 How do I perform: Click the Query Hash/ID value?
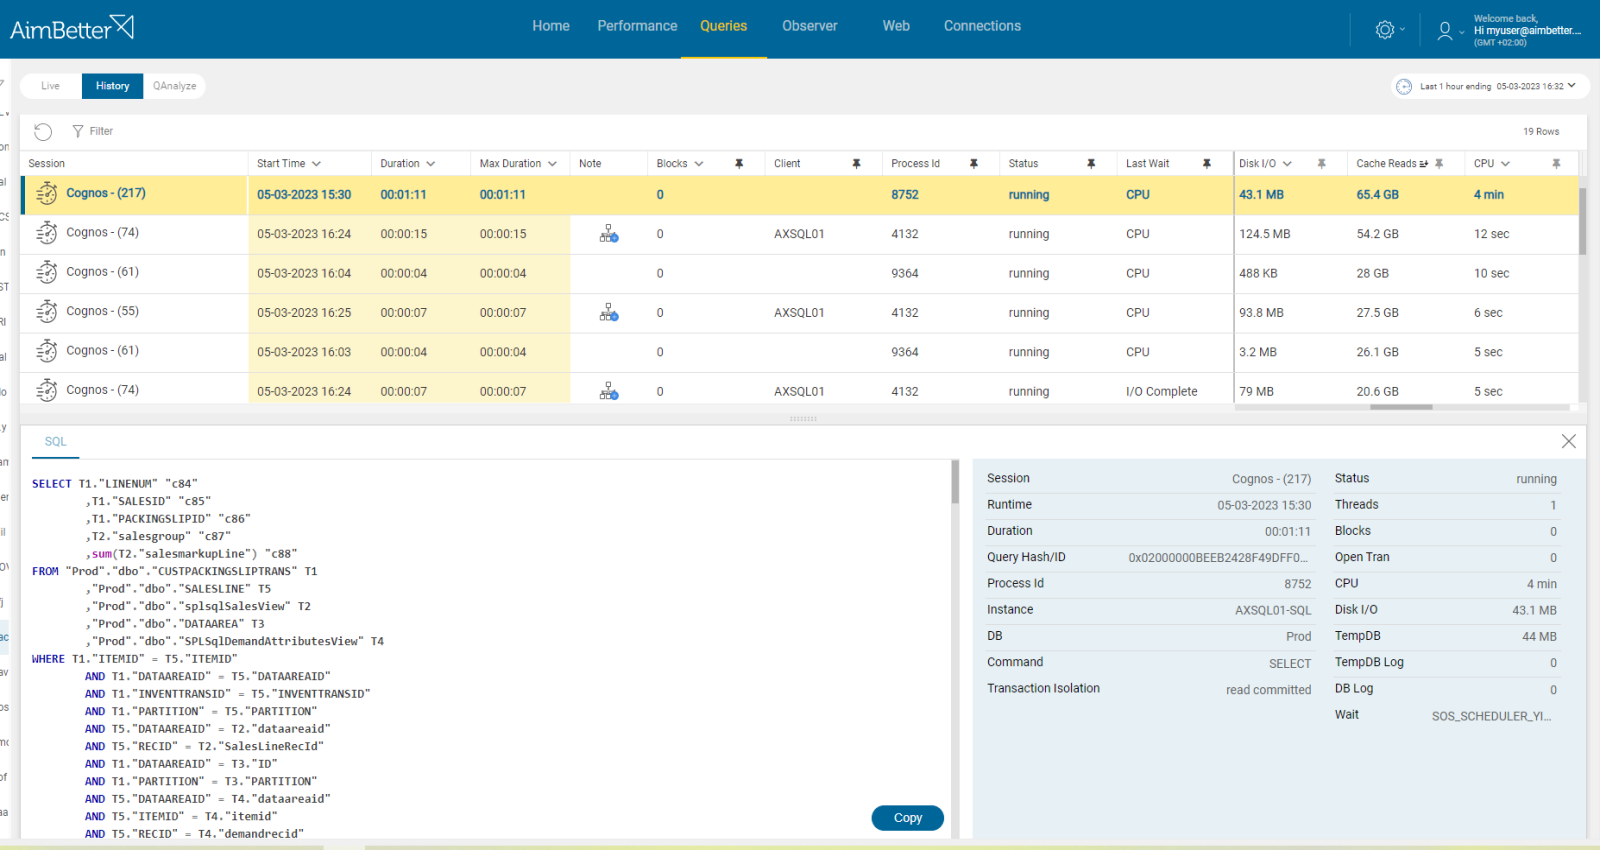(x=1218, y=558)
